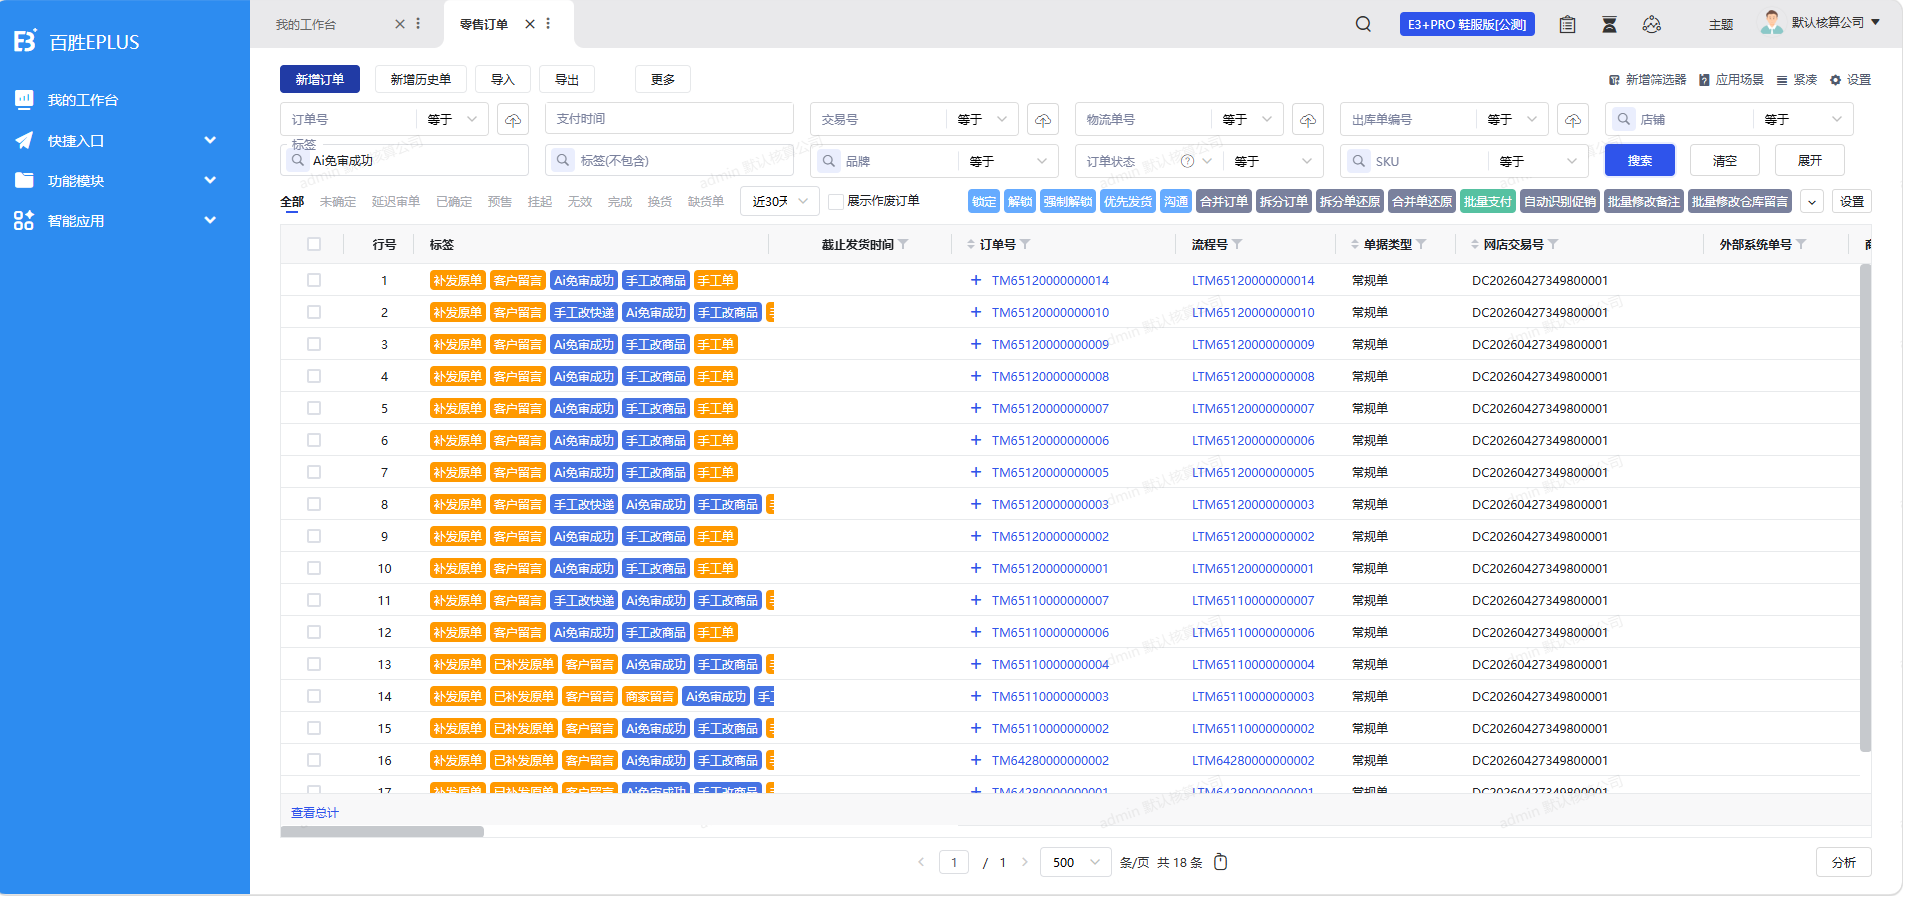
Task: Click the 设置 gear icon at top right
Action: pyautogui.click(x=1835, y=80)
